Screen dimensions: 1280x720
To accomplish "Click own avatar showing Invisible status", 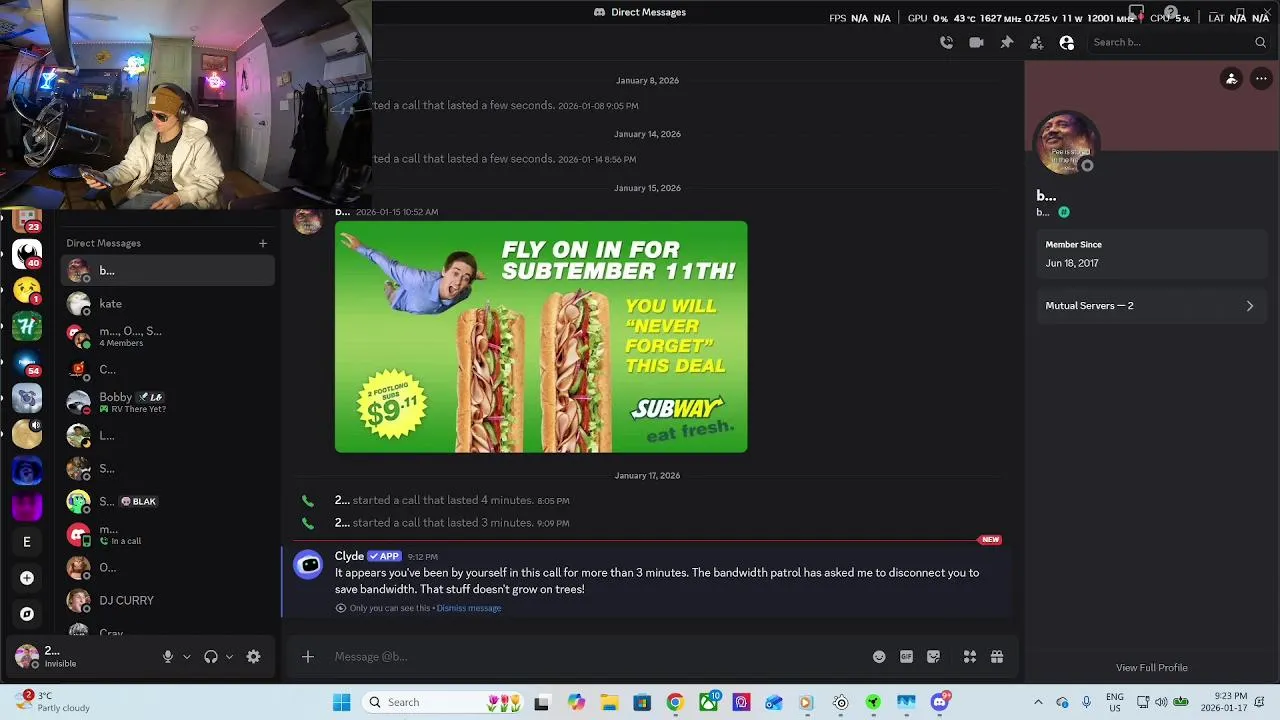I will pyautogui.click(x=27, y=656).
